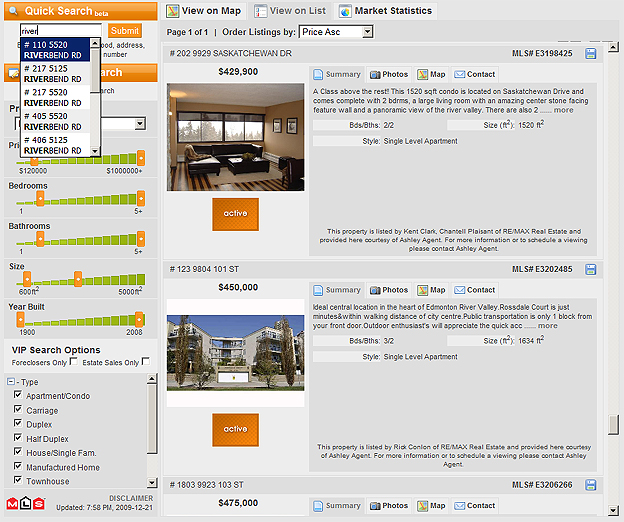Open the DISCLAIMER link
This screenshot has width=624, height=522.
[131, 498]
